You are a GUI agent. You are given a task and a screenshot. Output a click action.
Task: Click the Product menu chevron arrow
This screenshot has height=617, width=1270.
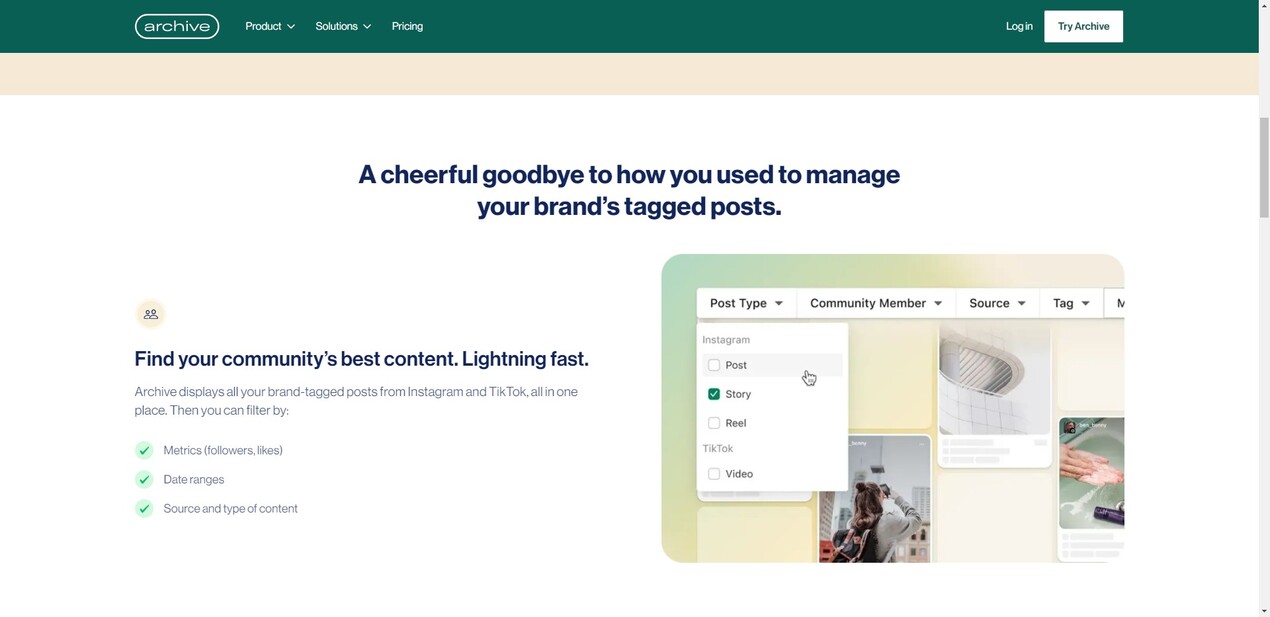[x=291, y=27]
